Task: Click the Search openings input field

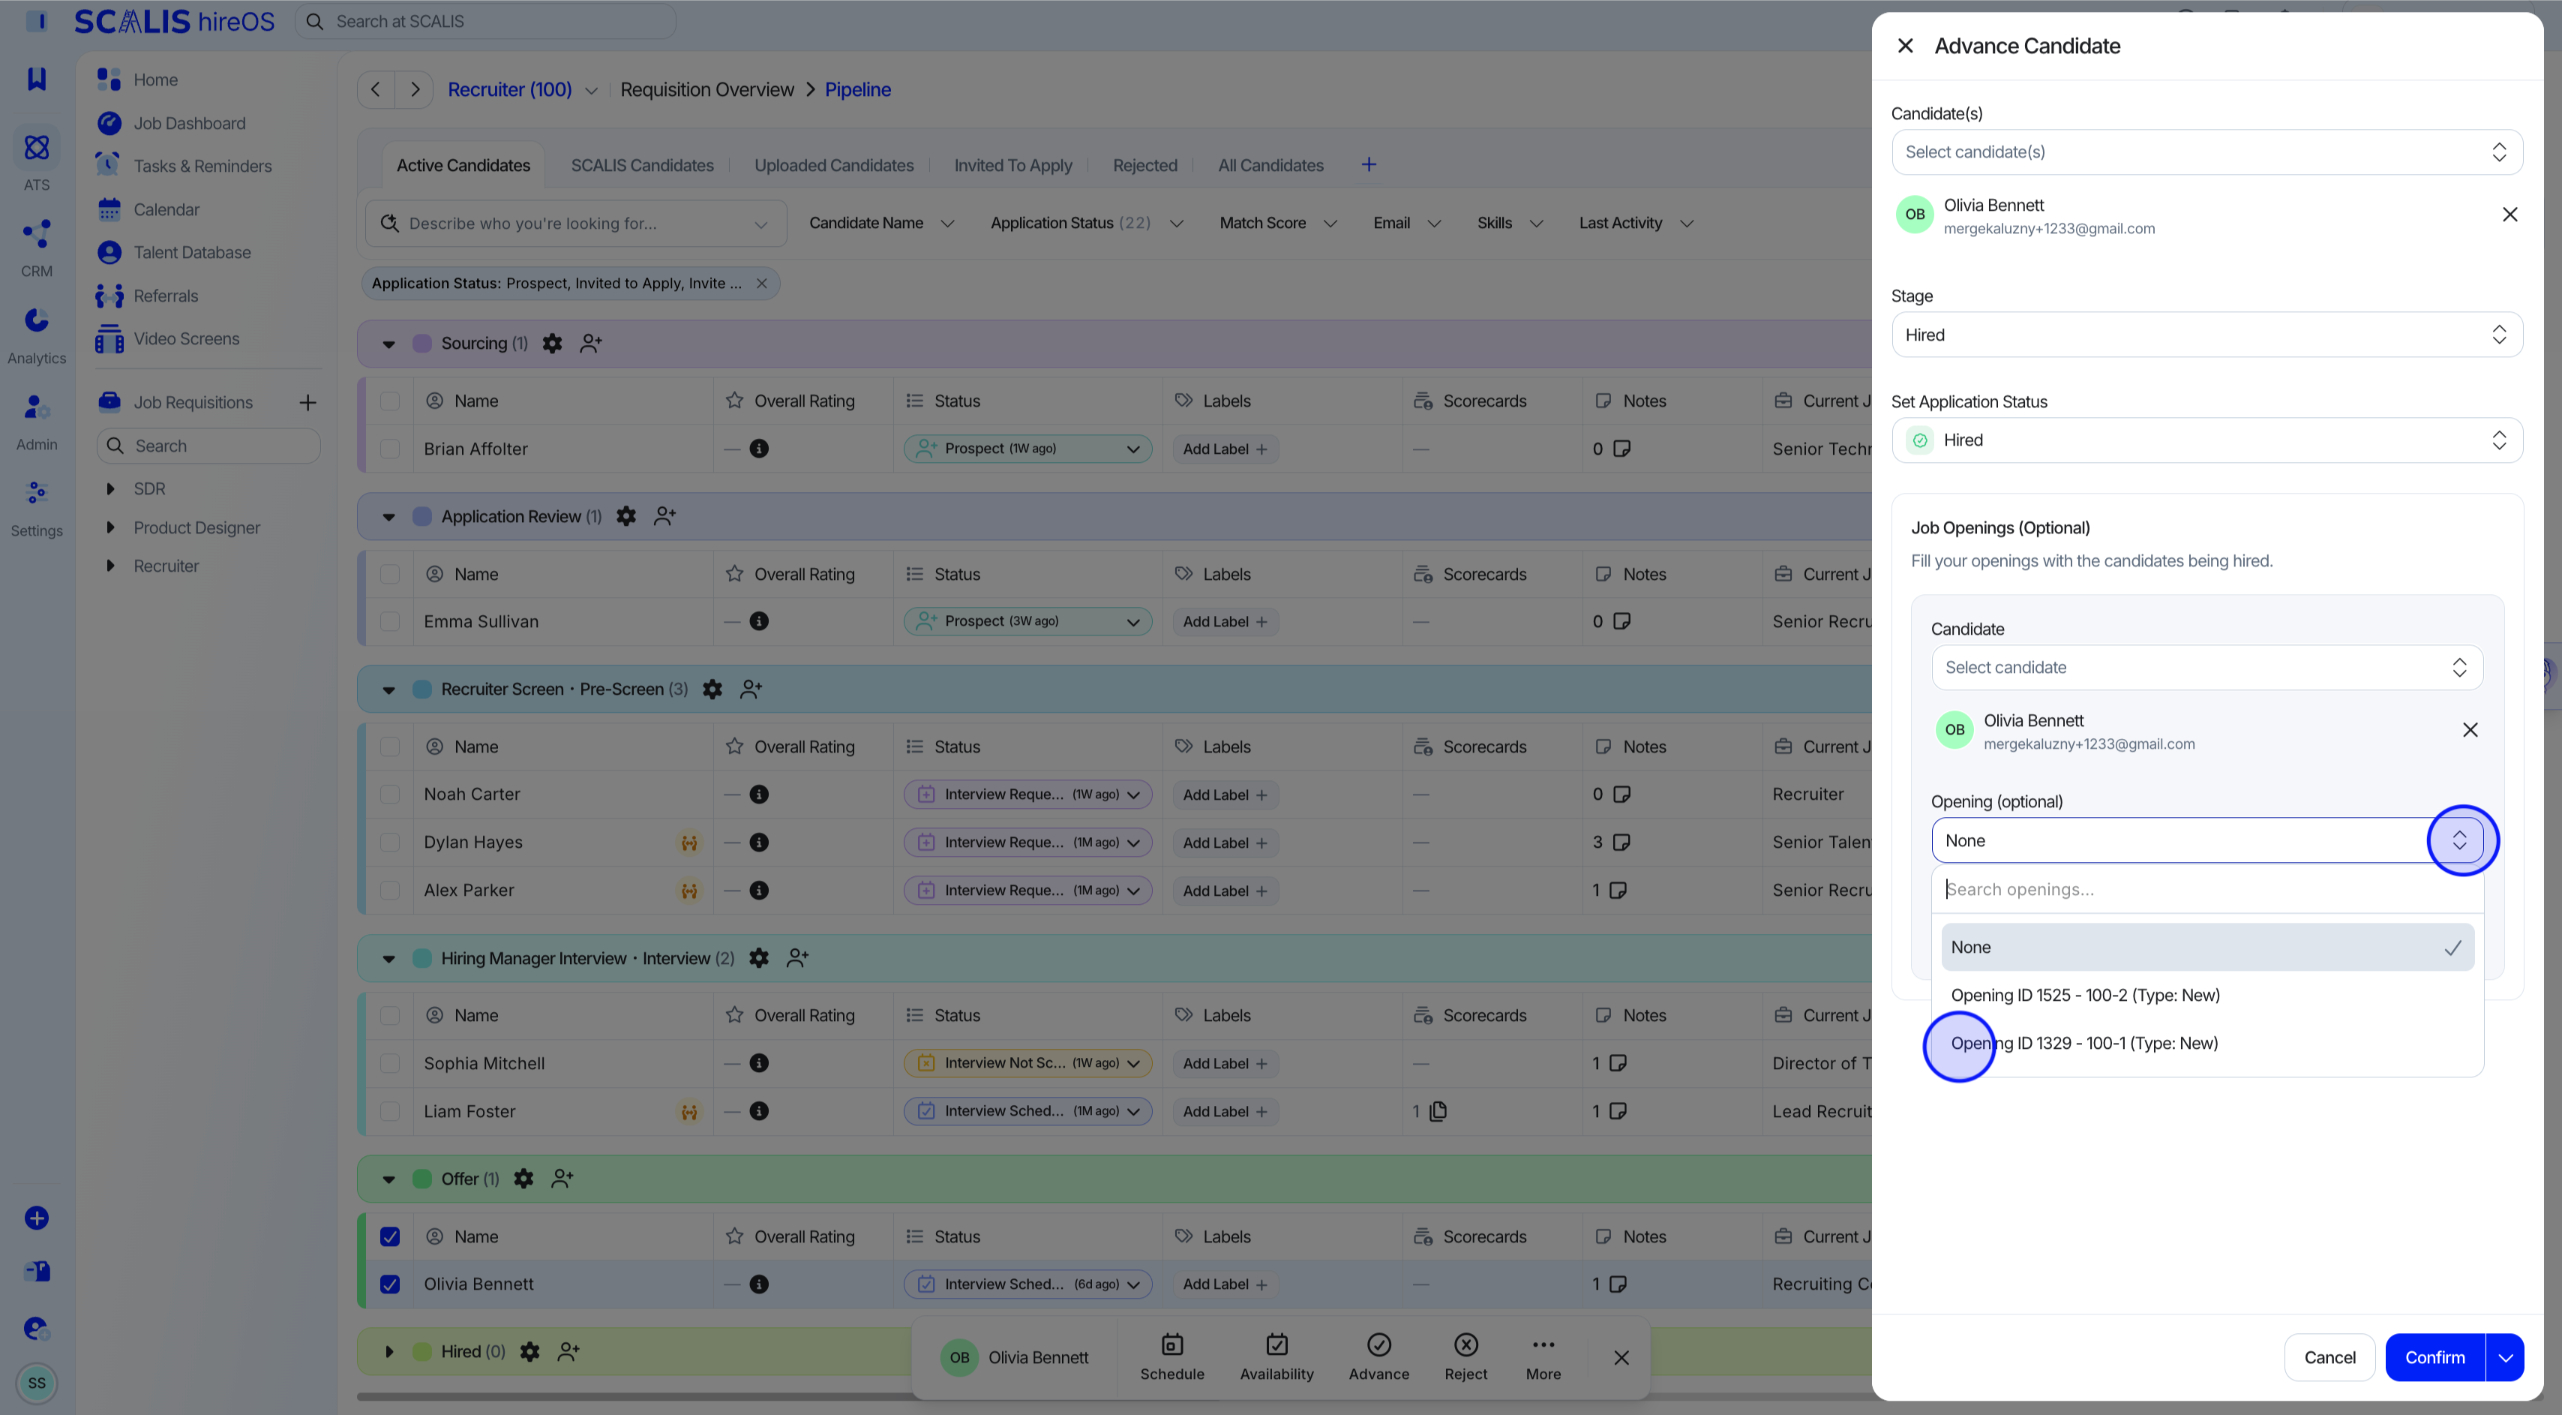Action: point(2206,890)
